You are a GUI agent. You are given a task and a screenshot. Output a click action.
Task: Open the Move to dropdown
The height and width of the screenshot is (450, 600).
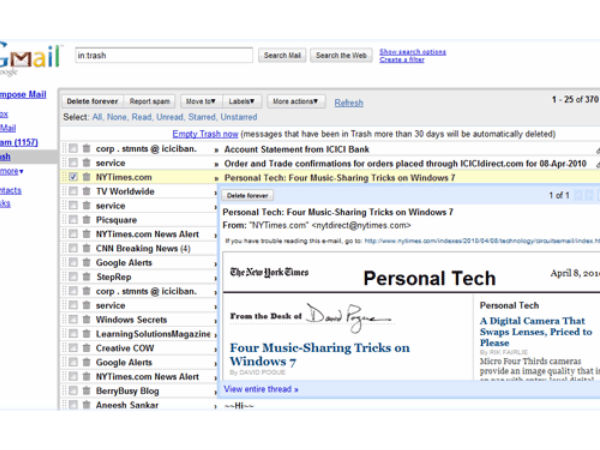pyautogui.click(x=199, y=102)
